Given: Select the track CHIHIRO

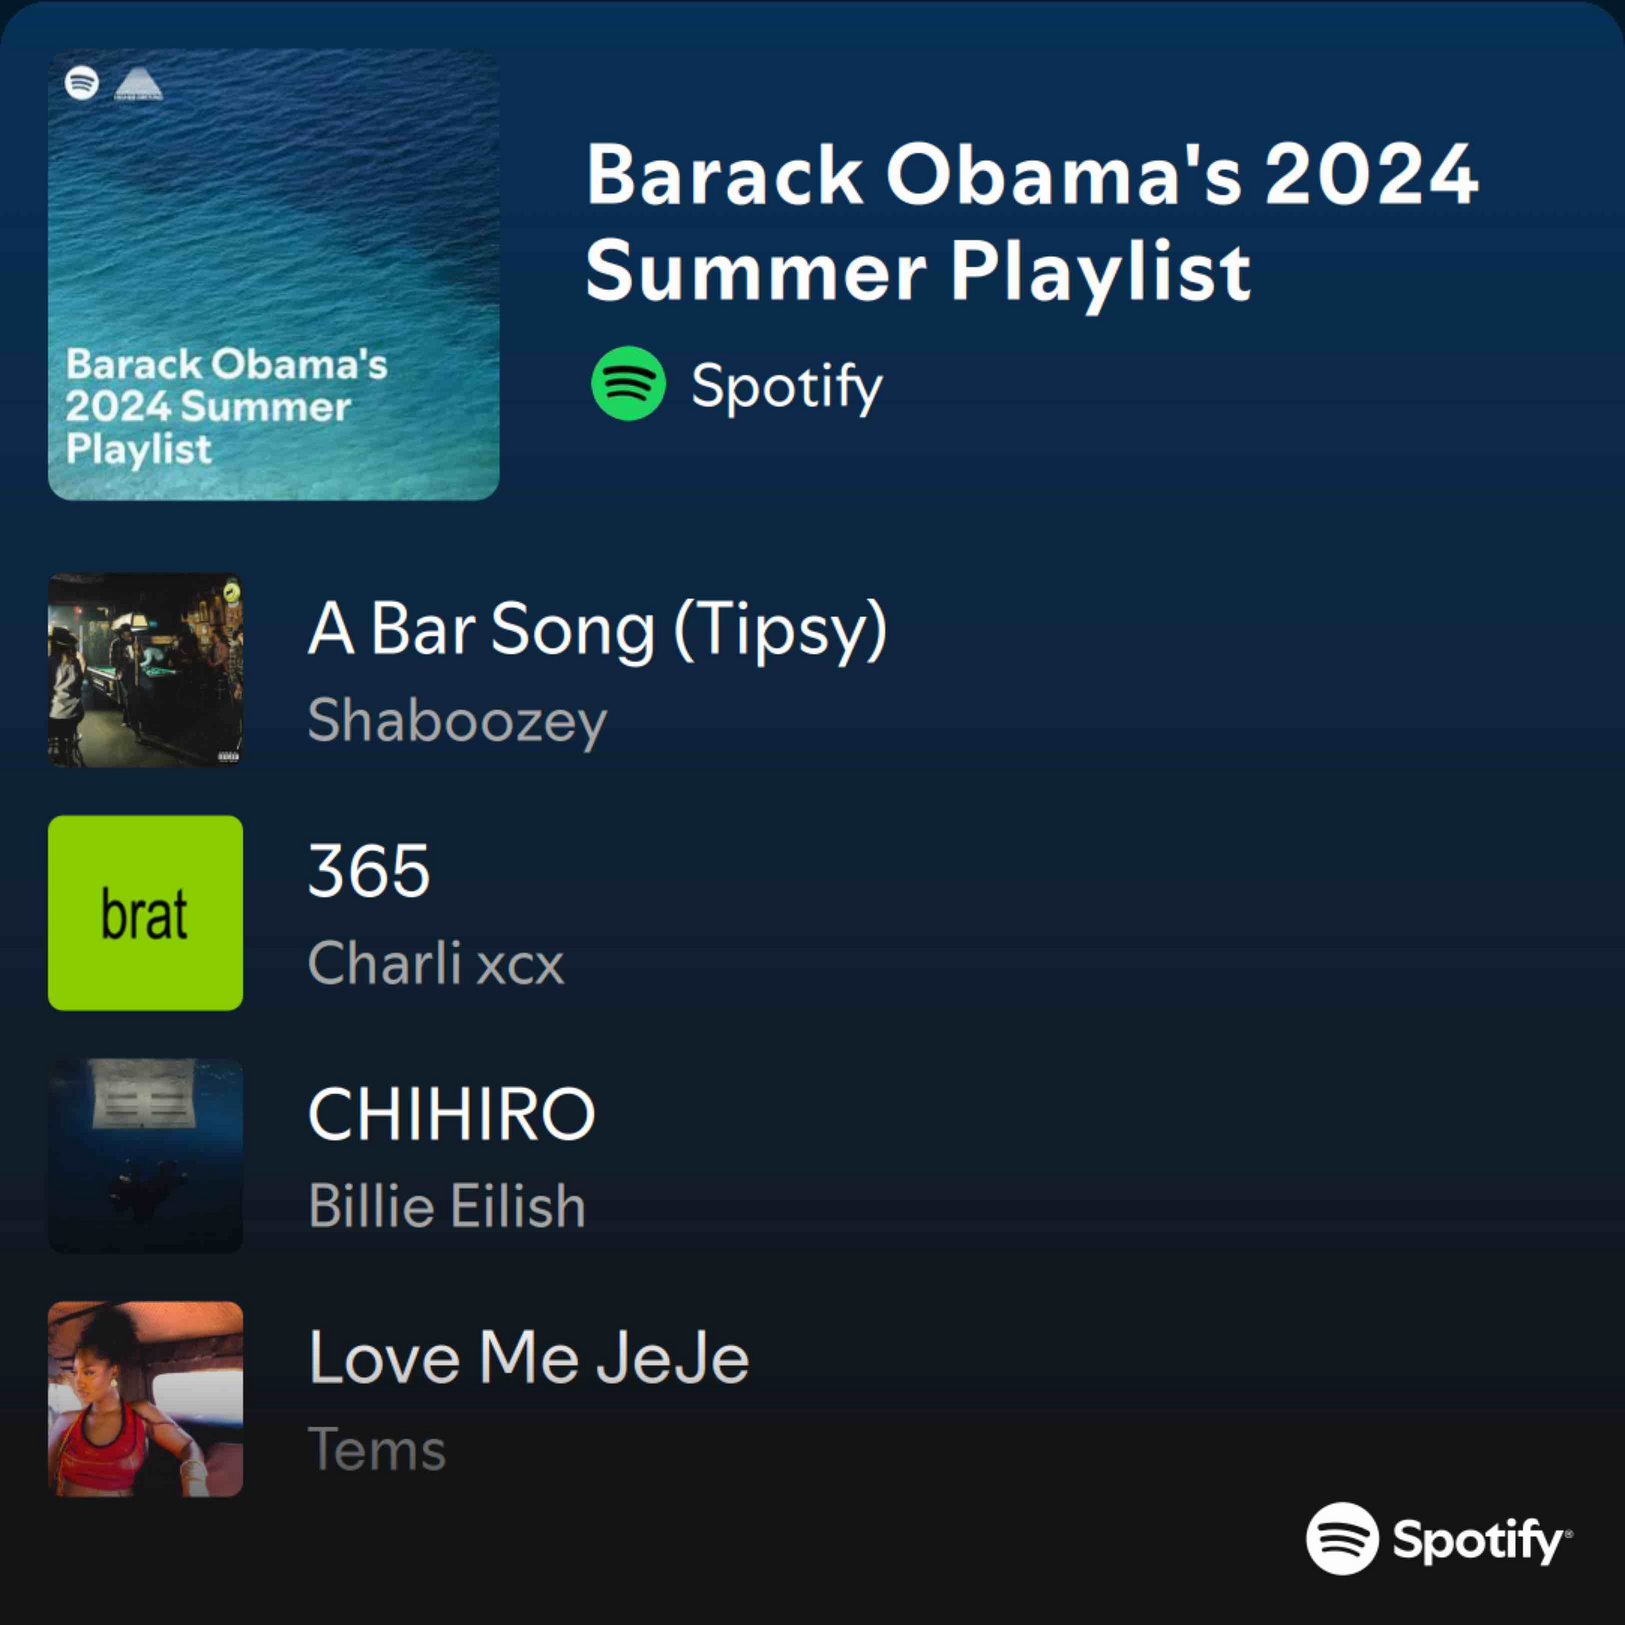Looking at the screenshot, I should (452, 1114).
